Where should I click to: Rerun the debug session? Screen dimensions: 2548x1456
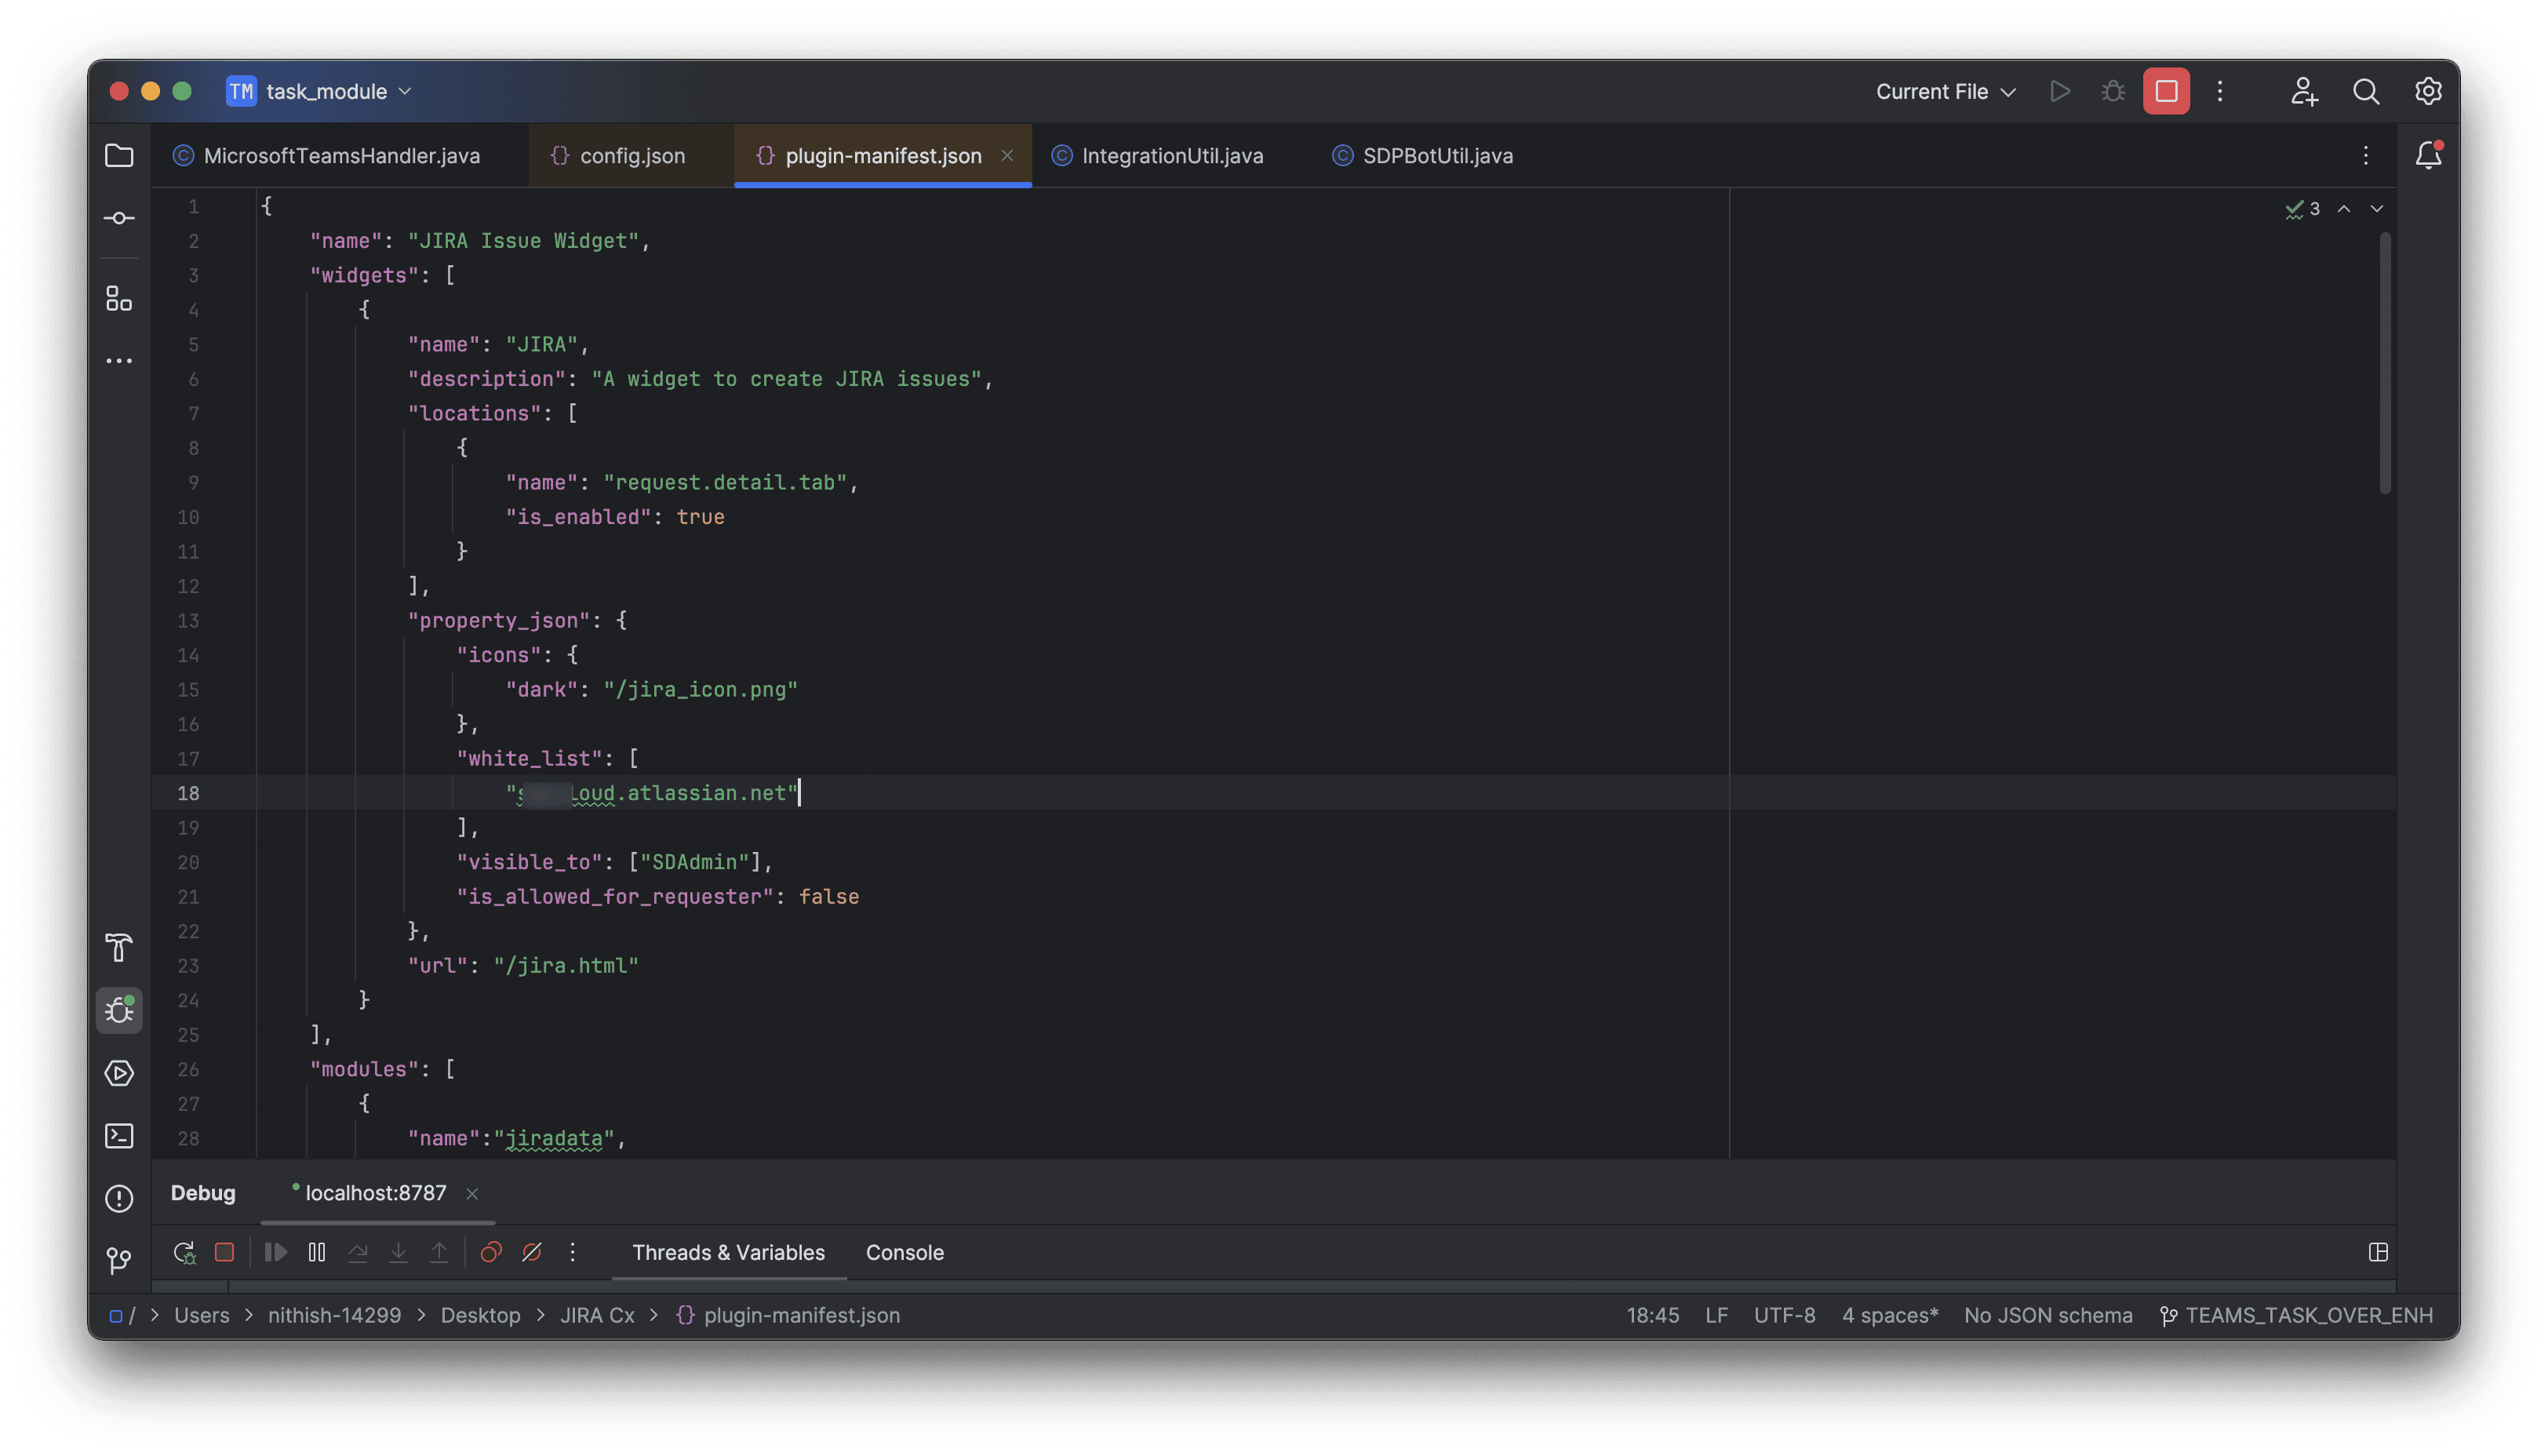[x=184, y=1252]
